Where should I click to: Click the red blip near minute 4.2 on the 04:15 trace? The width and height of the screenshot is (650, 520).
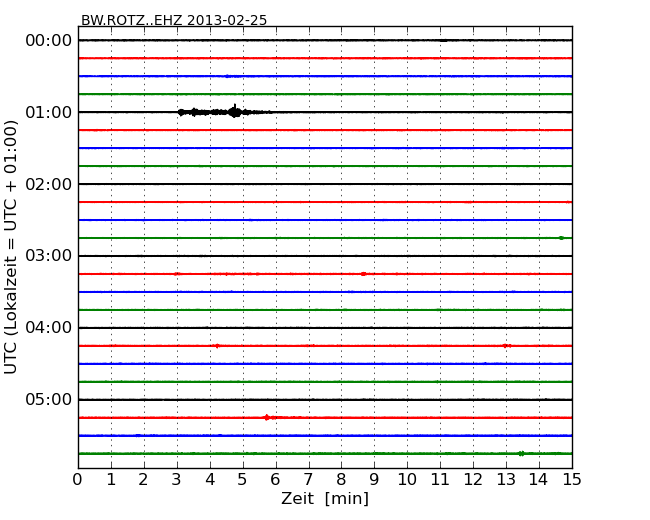[217, 346]
